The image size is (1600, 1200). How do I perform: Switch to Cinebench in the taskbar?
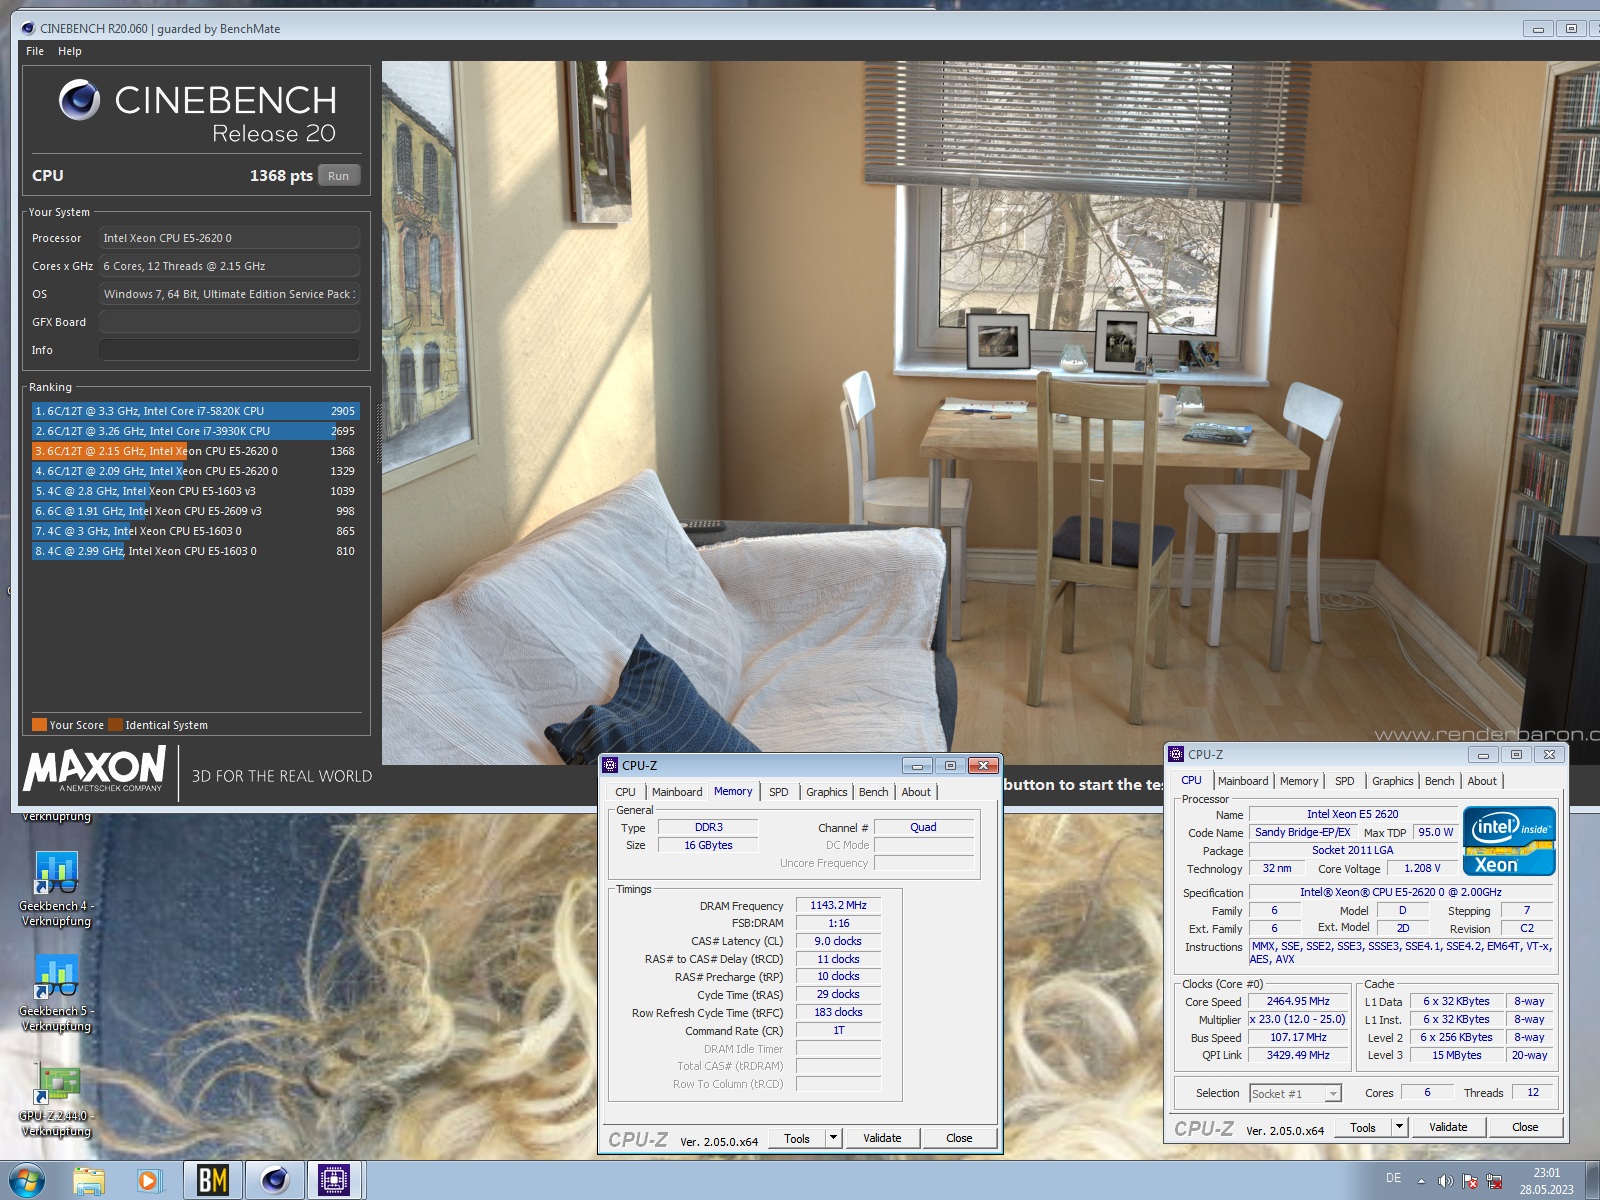[x=274, y=1181]
